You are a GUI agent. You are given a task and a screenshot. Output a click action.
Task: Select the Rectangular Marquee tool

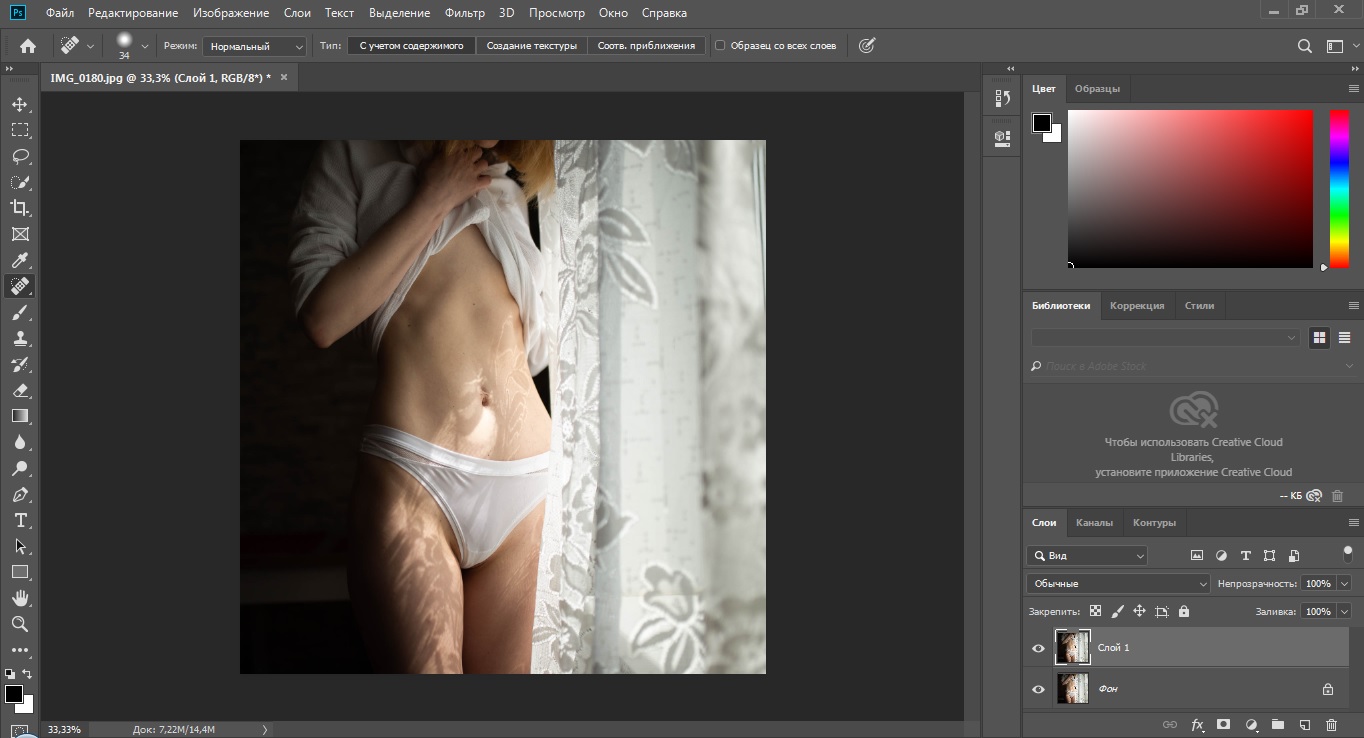(20, 130)
